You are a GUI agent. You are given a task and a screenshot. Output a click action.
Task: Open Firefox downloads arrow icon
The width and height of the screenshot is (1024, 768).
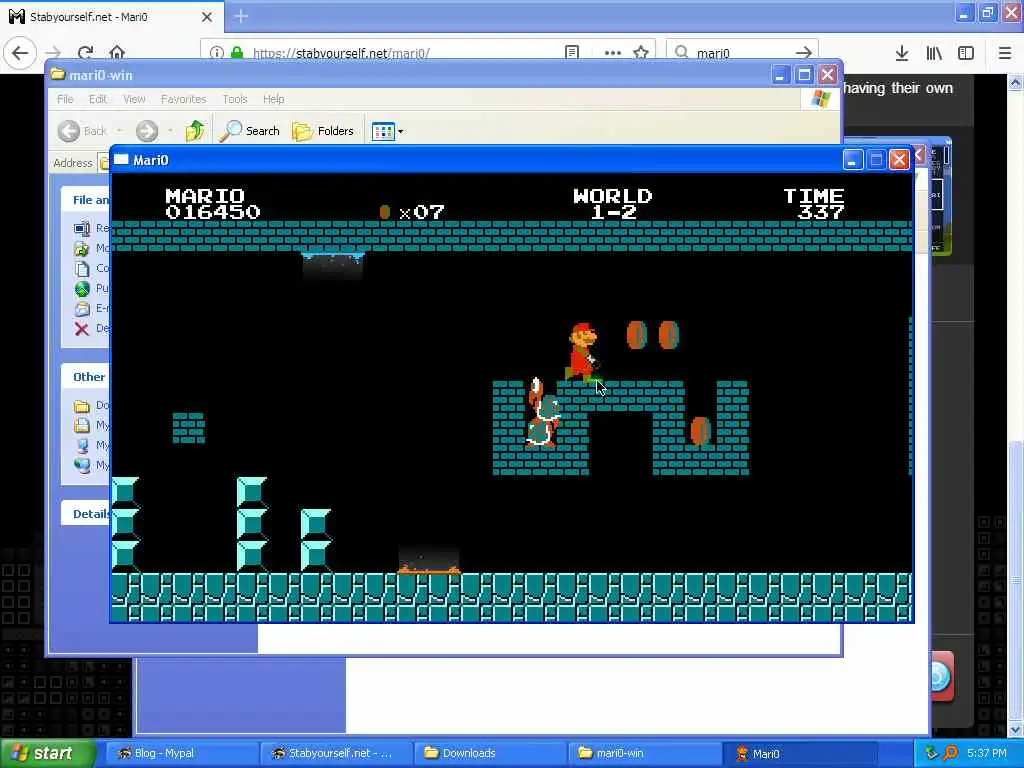(902, 53)
